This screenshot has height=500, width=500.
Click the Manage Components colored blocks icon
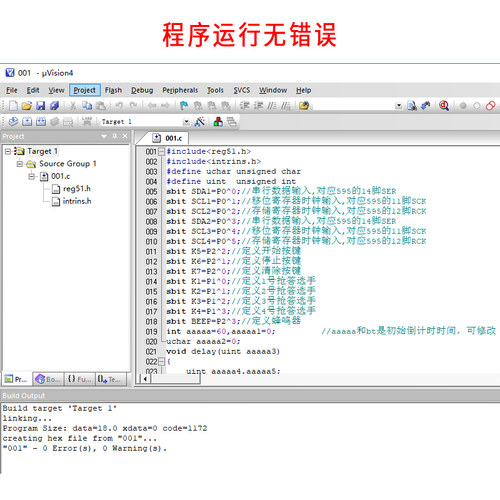[x=218, y=122]
